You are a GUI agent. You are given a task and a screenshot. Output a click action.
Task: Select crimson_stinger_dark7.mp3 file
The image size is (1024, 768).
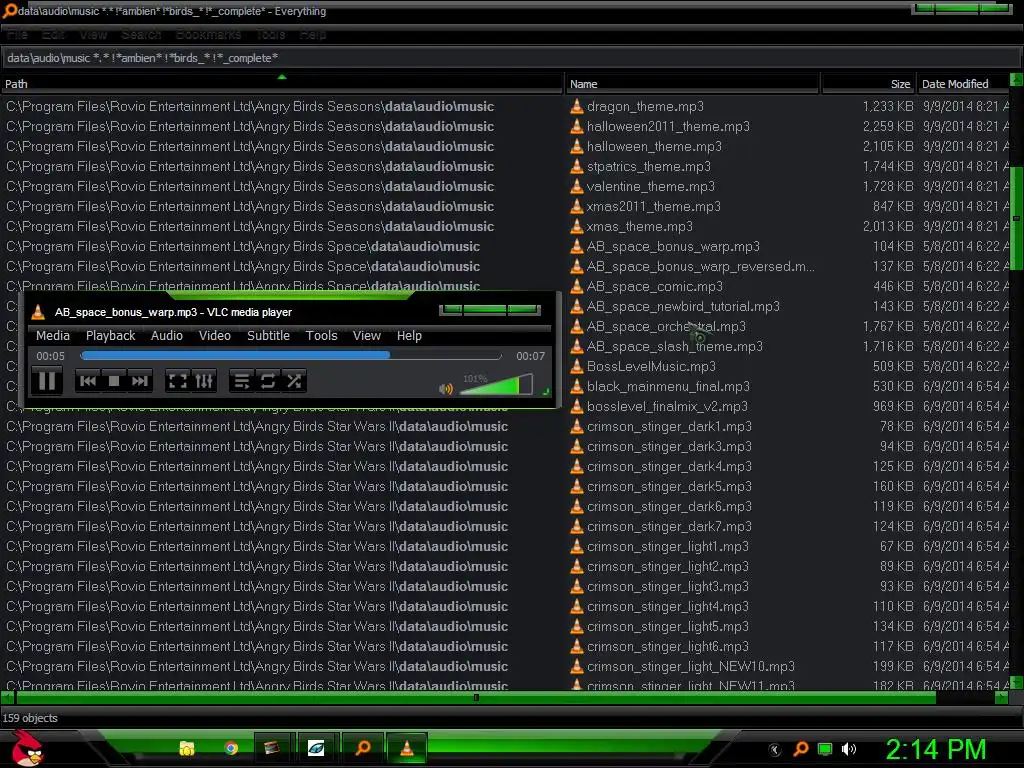point(669,526)
